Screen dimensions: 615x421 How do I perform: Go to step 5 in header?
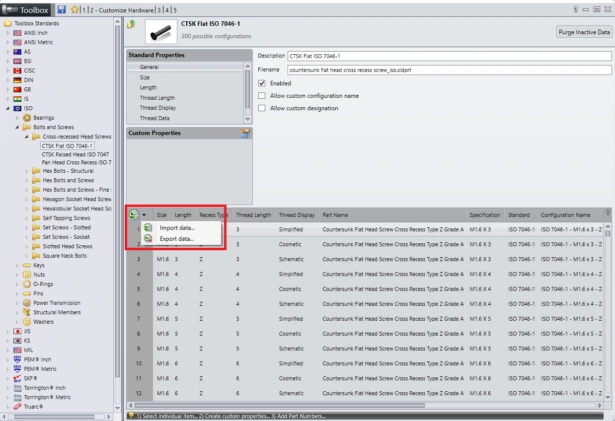click(x=175, y=10)
